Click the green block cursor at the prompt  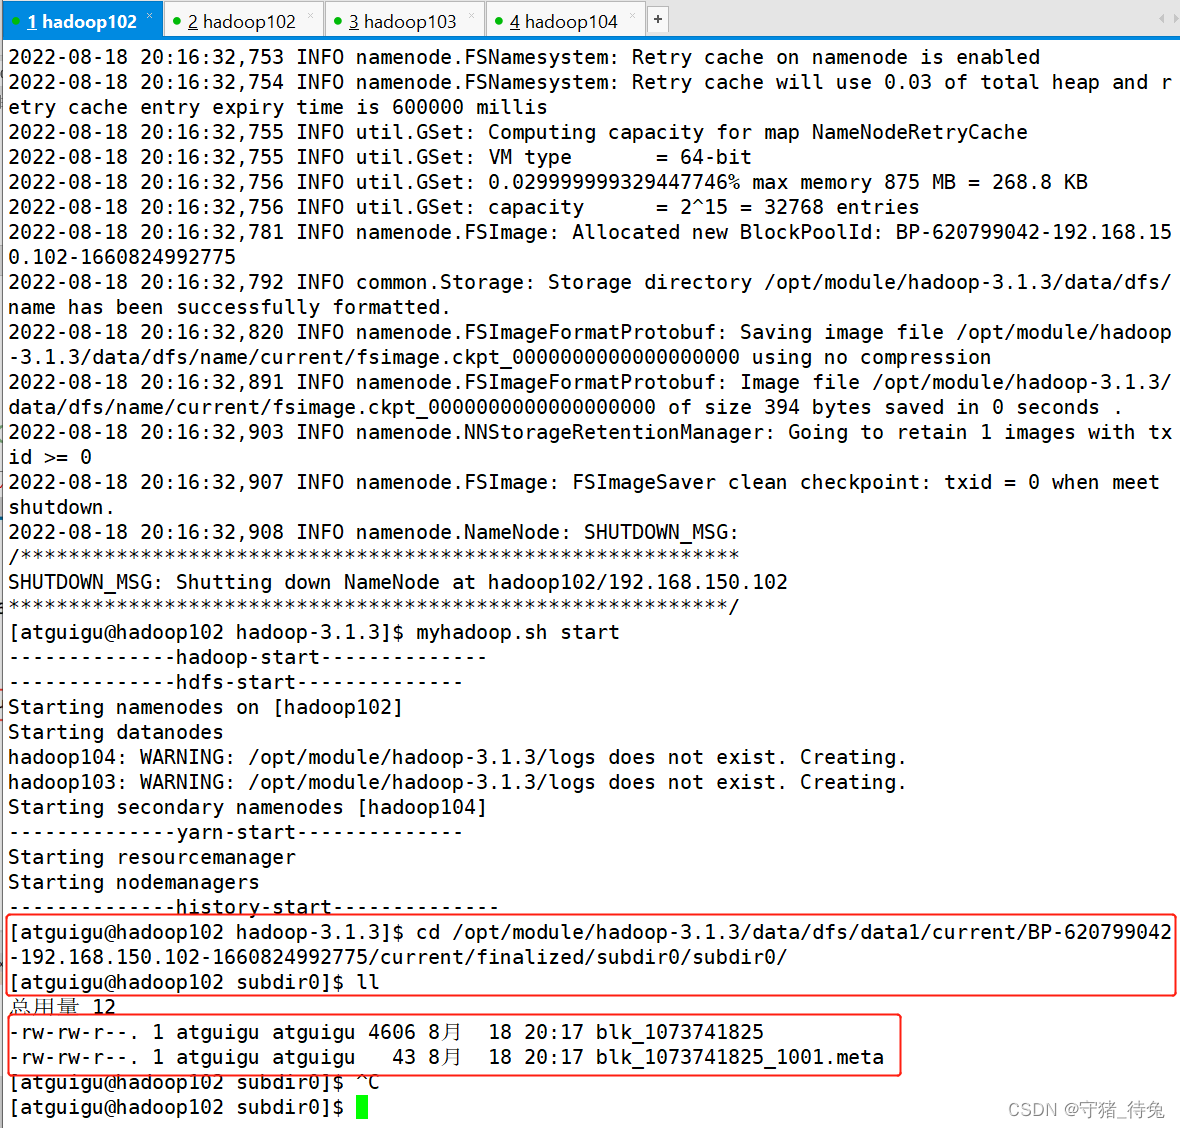pyautogui.click(x=362, y=1107)
